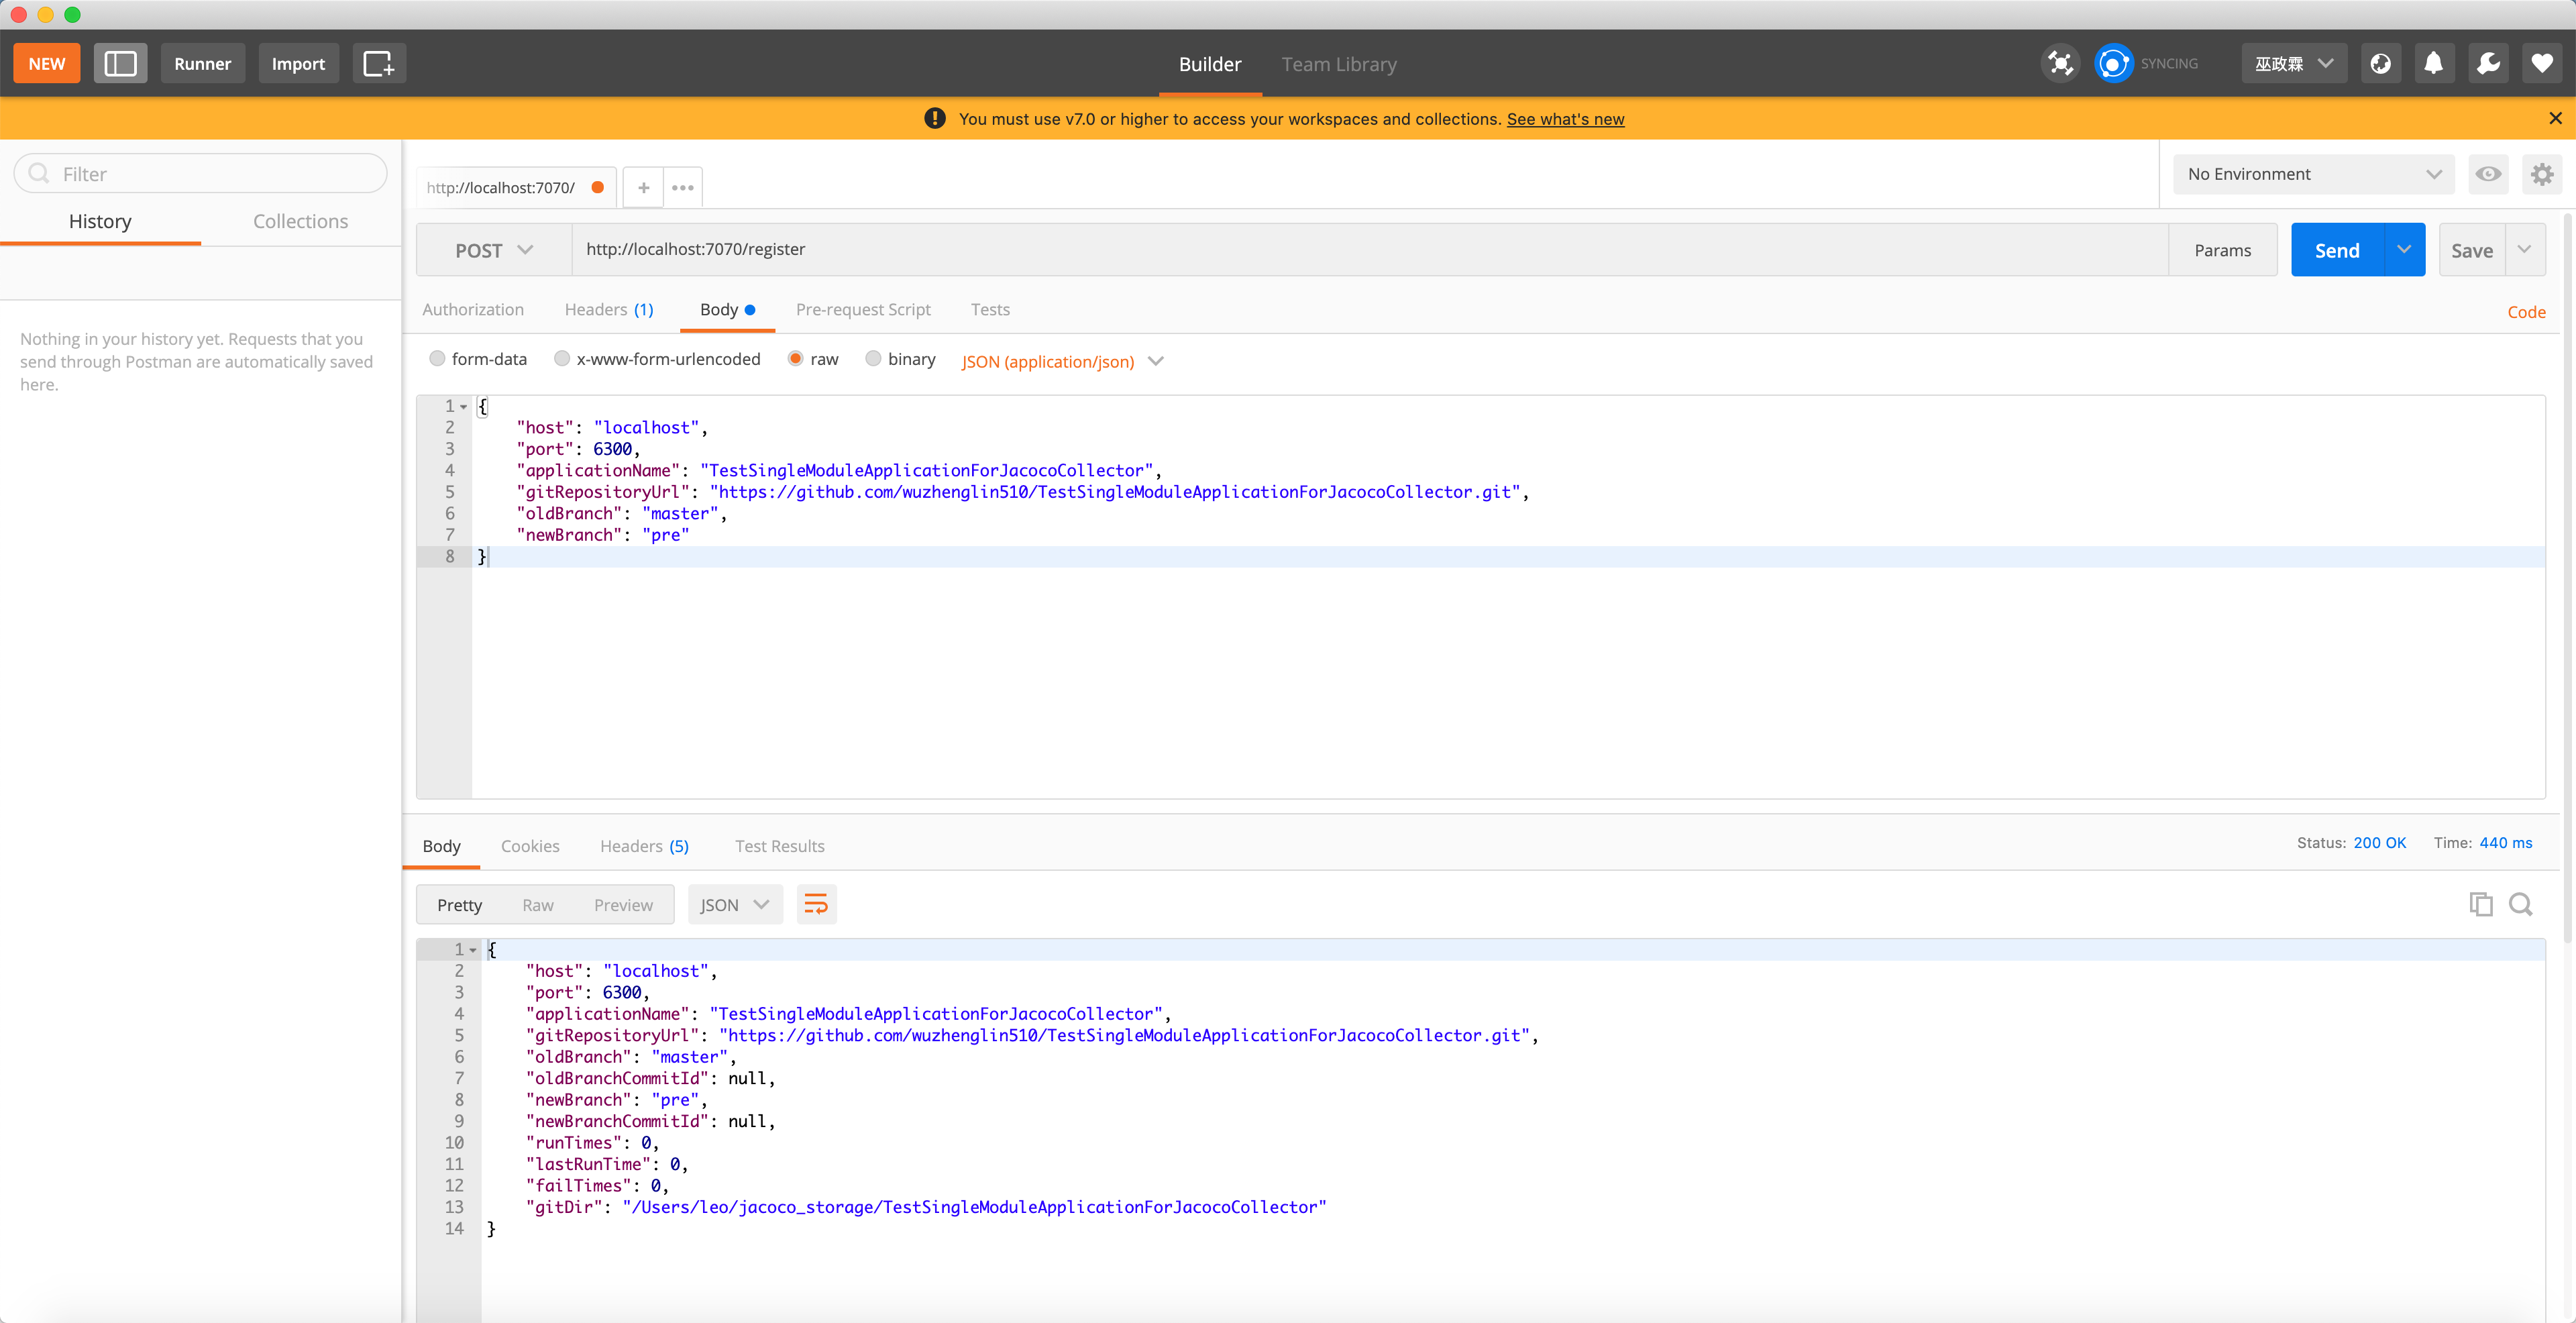Select the binary body option
Image resolution: width=2576 pixels, height=1323 pixels.
(x=873, y=359)
